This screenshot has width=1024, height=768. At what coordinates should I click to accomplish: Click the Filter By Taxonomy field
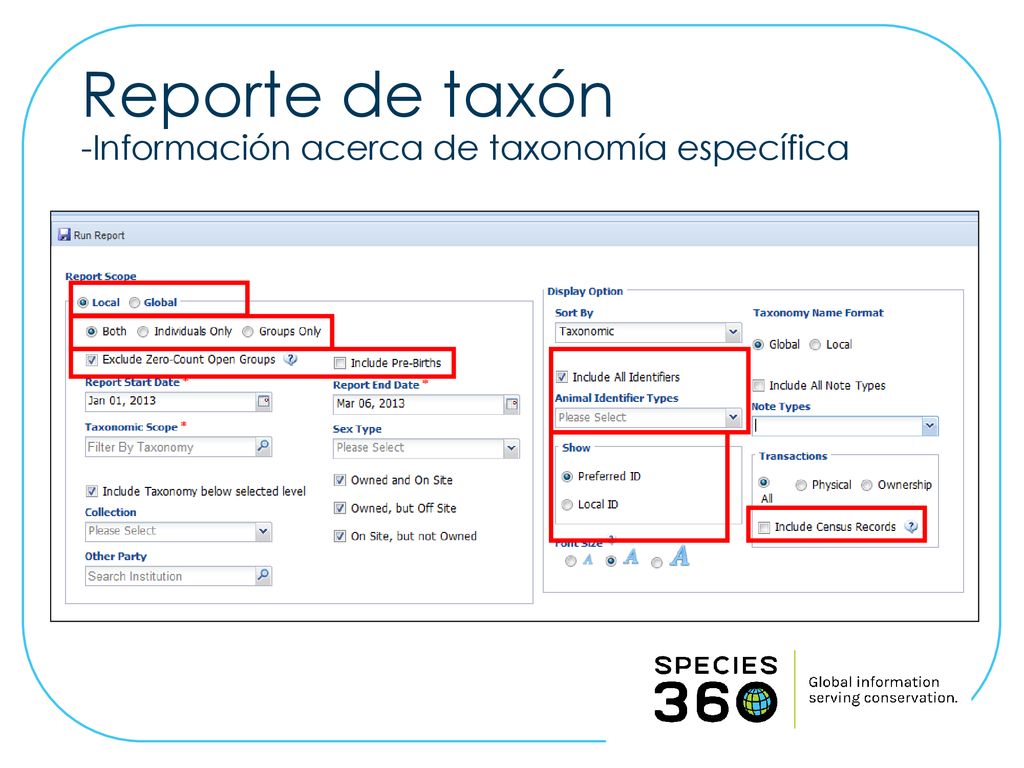pos(170,447)
